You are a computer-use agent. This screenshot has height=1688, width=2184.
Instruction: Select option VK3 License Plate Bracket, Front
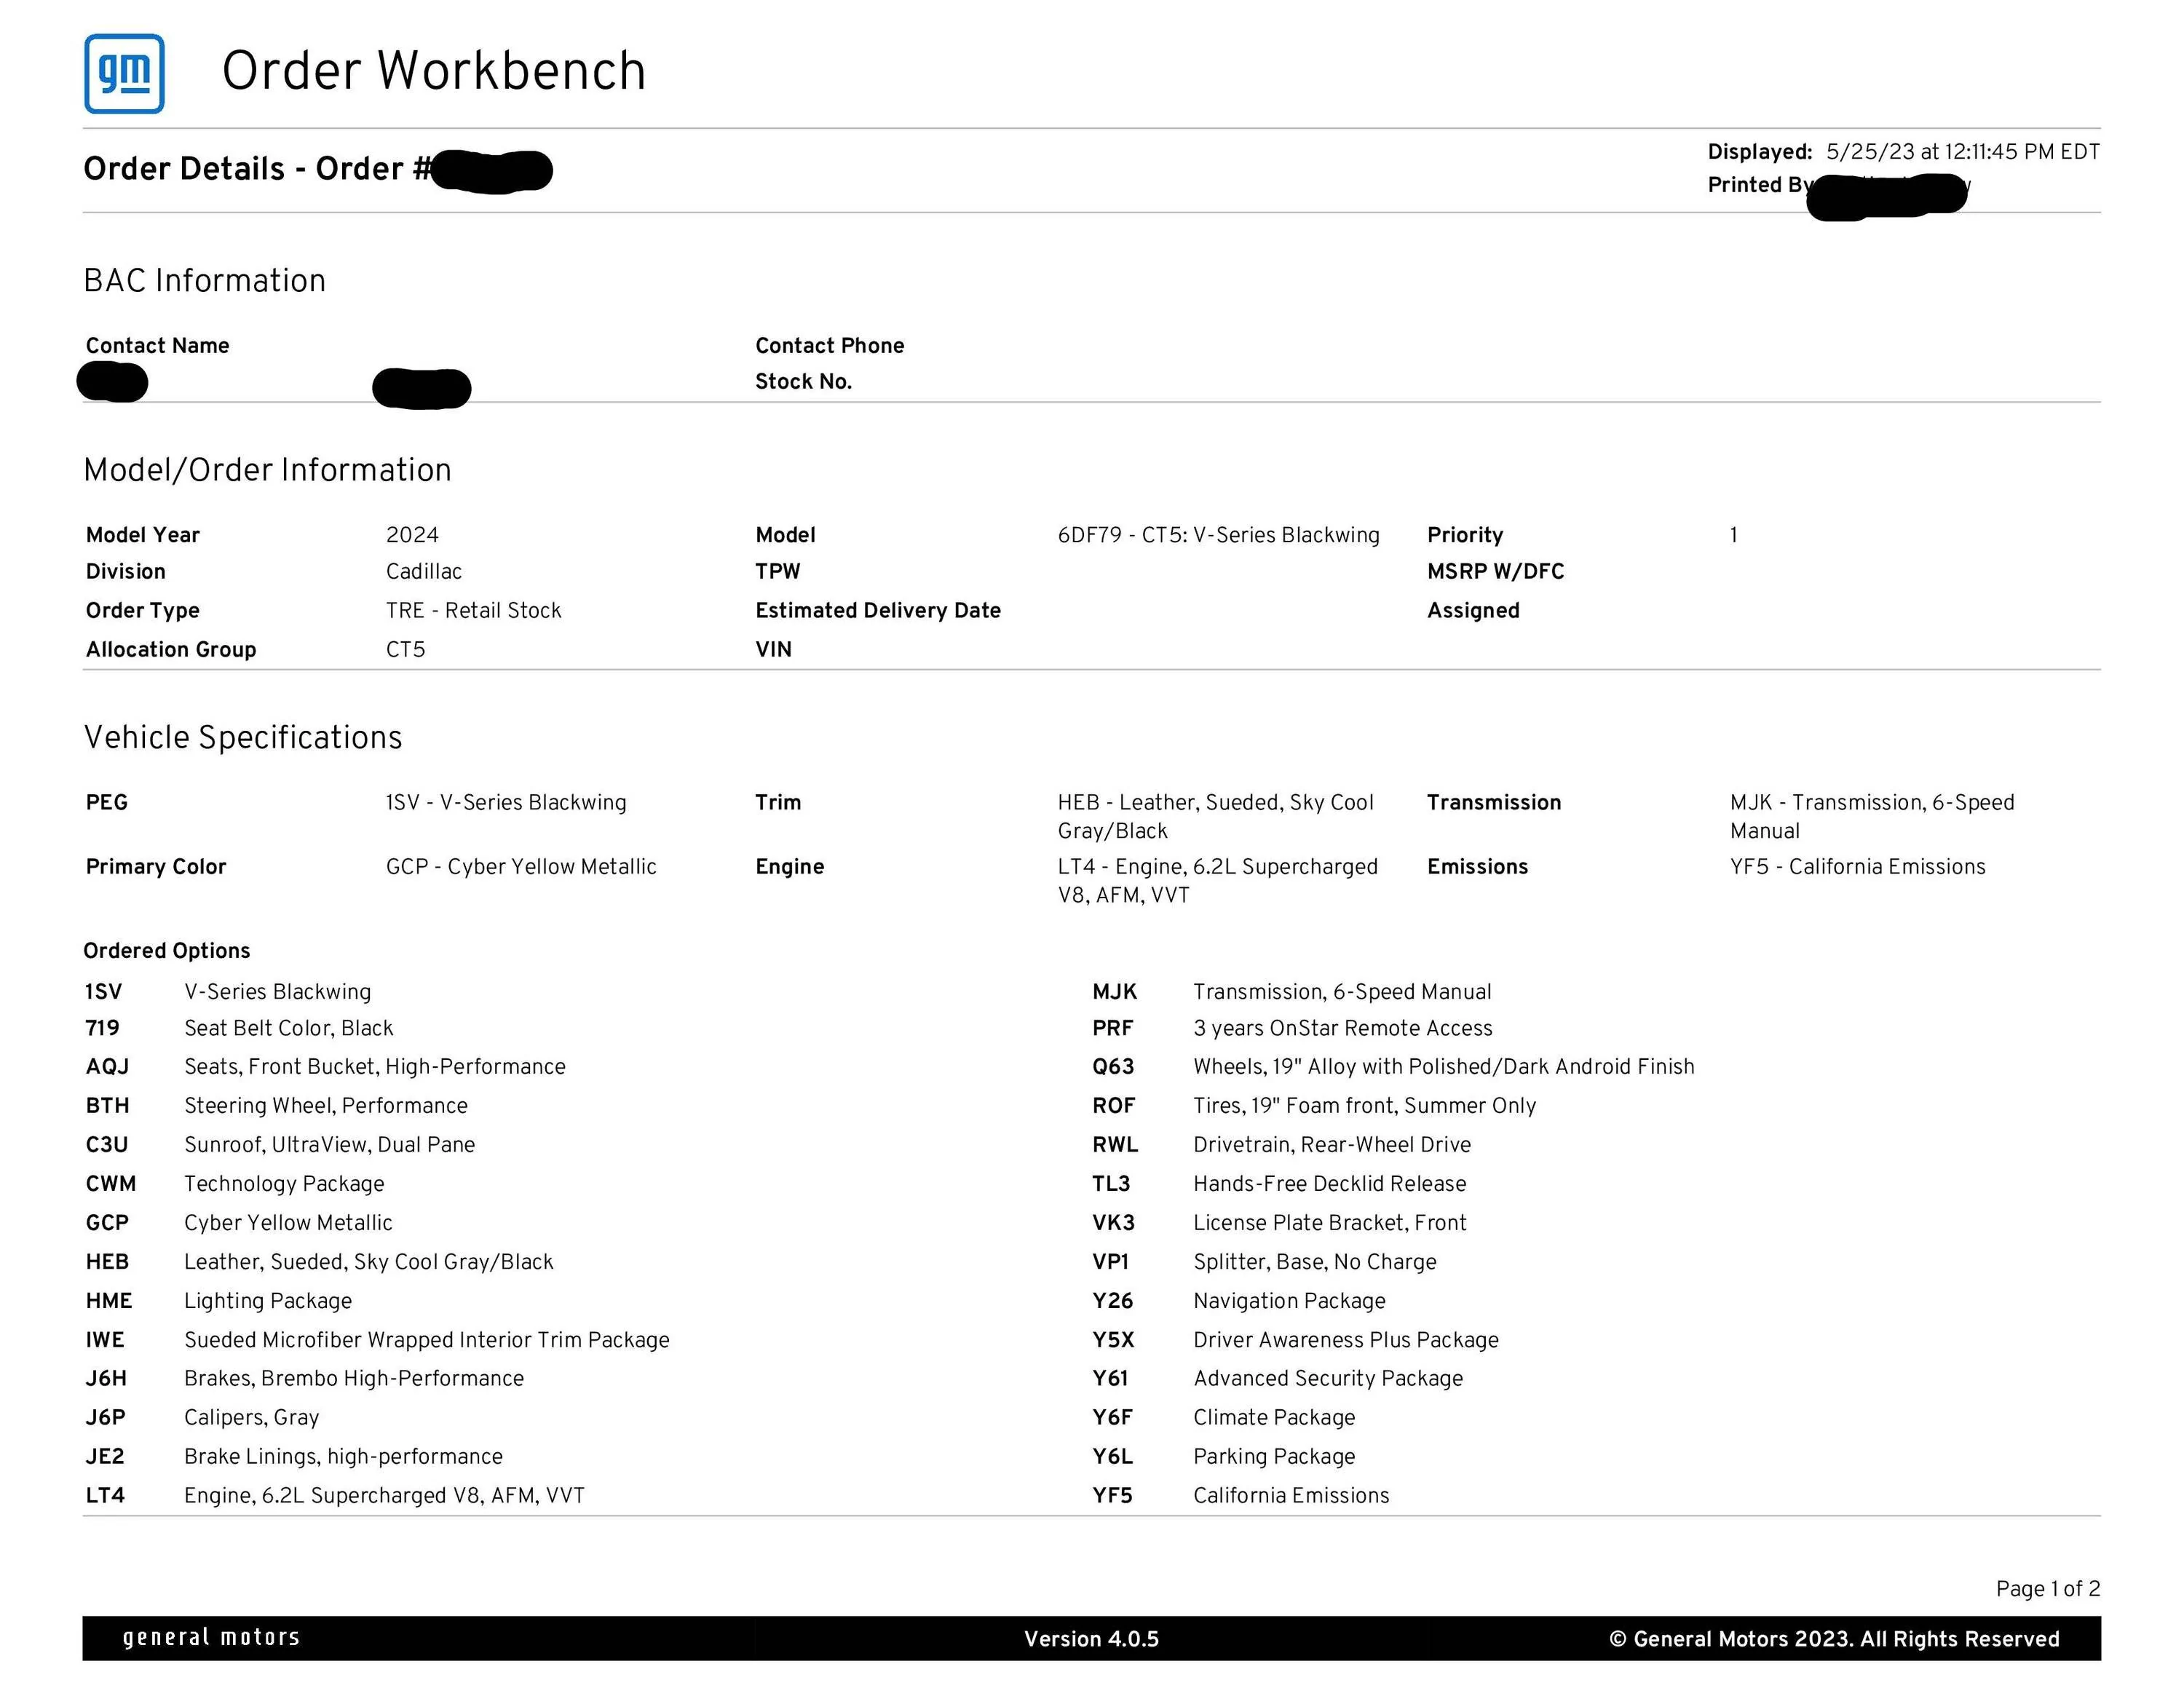pos(1280,1223)
